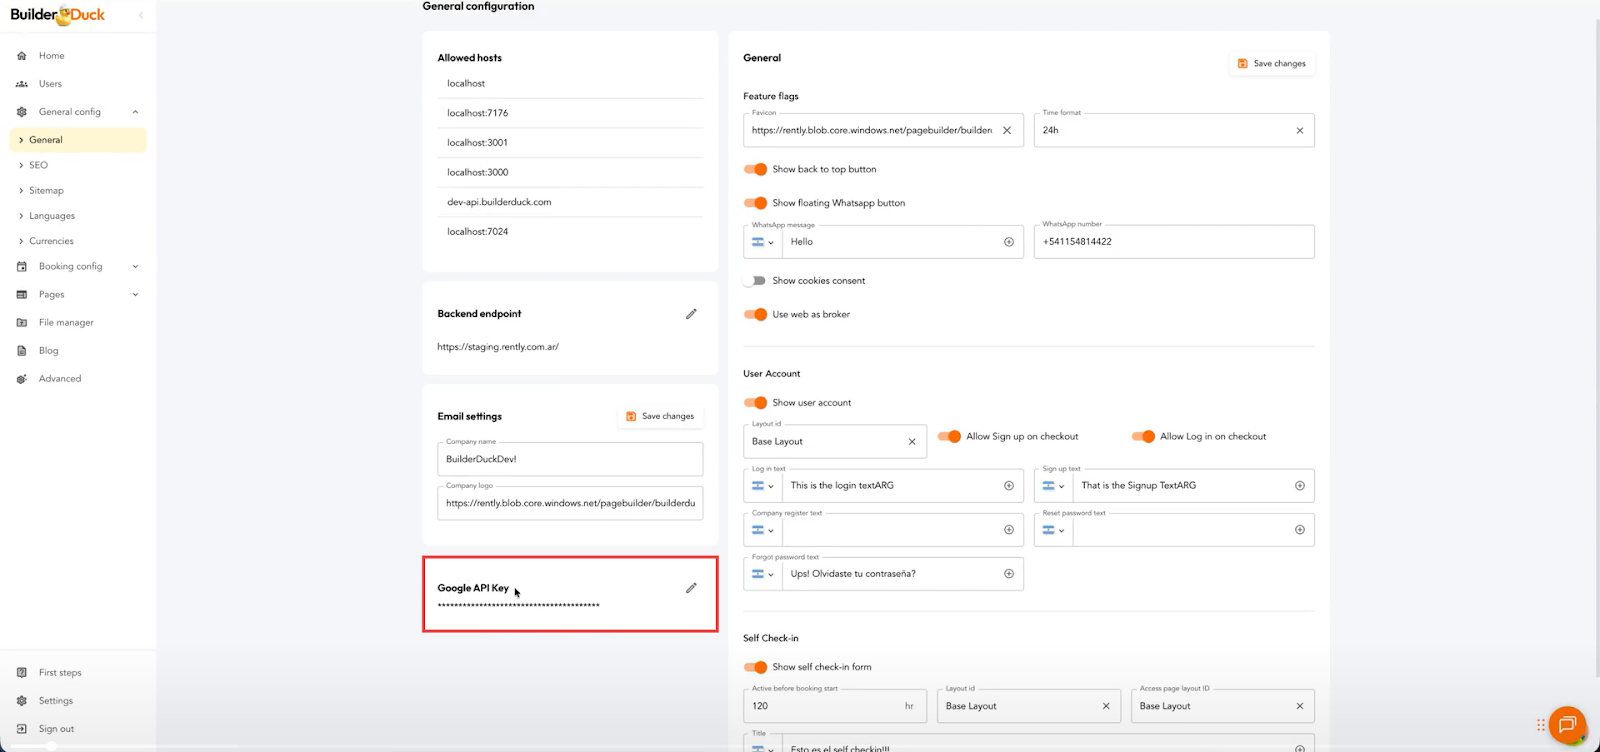Click plus icon in Reset password text field
This screenshot has height=752, width=1600.
point(1299,530)
